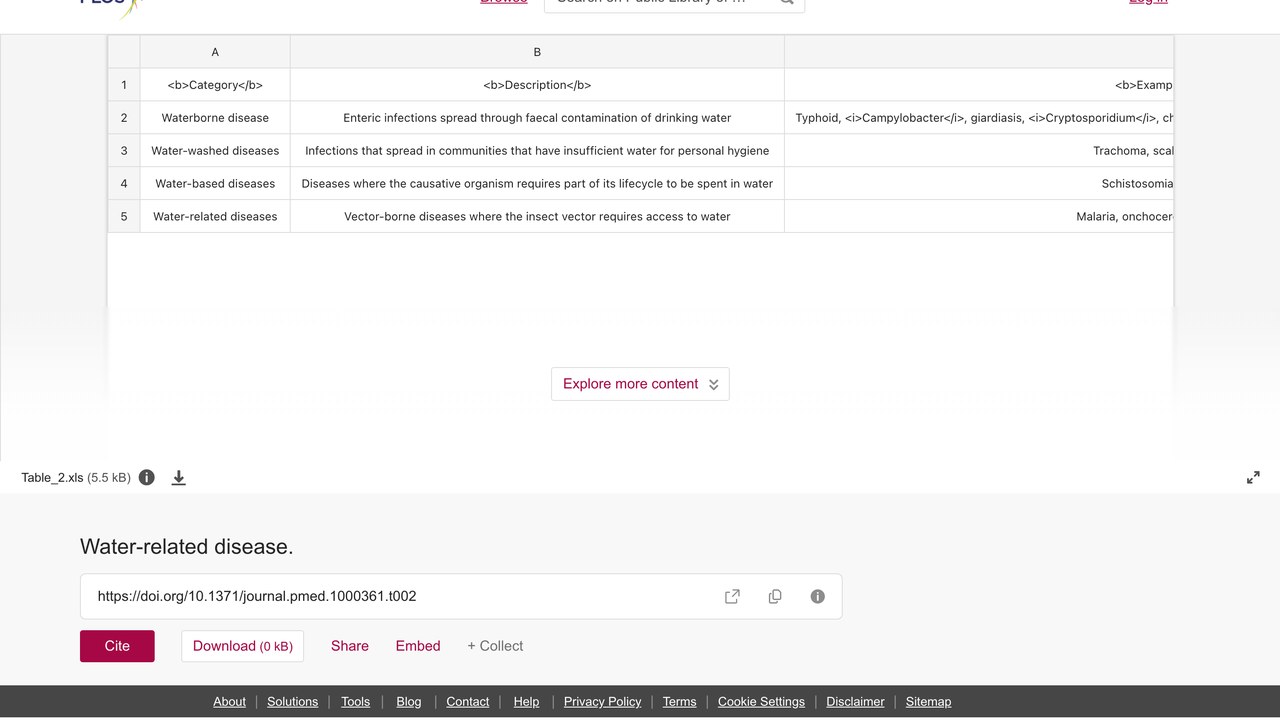Open the Embed option
The image size is (1280, 720).
pyautogui.click(x=418, y=646)
